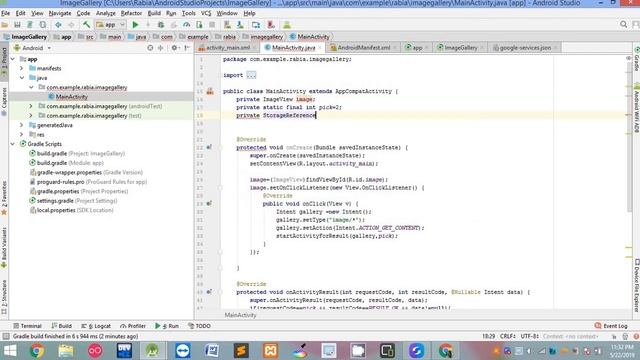The height and width of the screenshot is (360, 640).
Task: Open the Logcat tool window
Action: 96,326
